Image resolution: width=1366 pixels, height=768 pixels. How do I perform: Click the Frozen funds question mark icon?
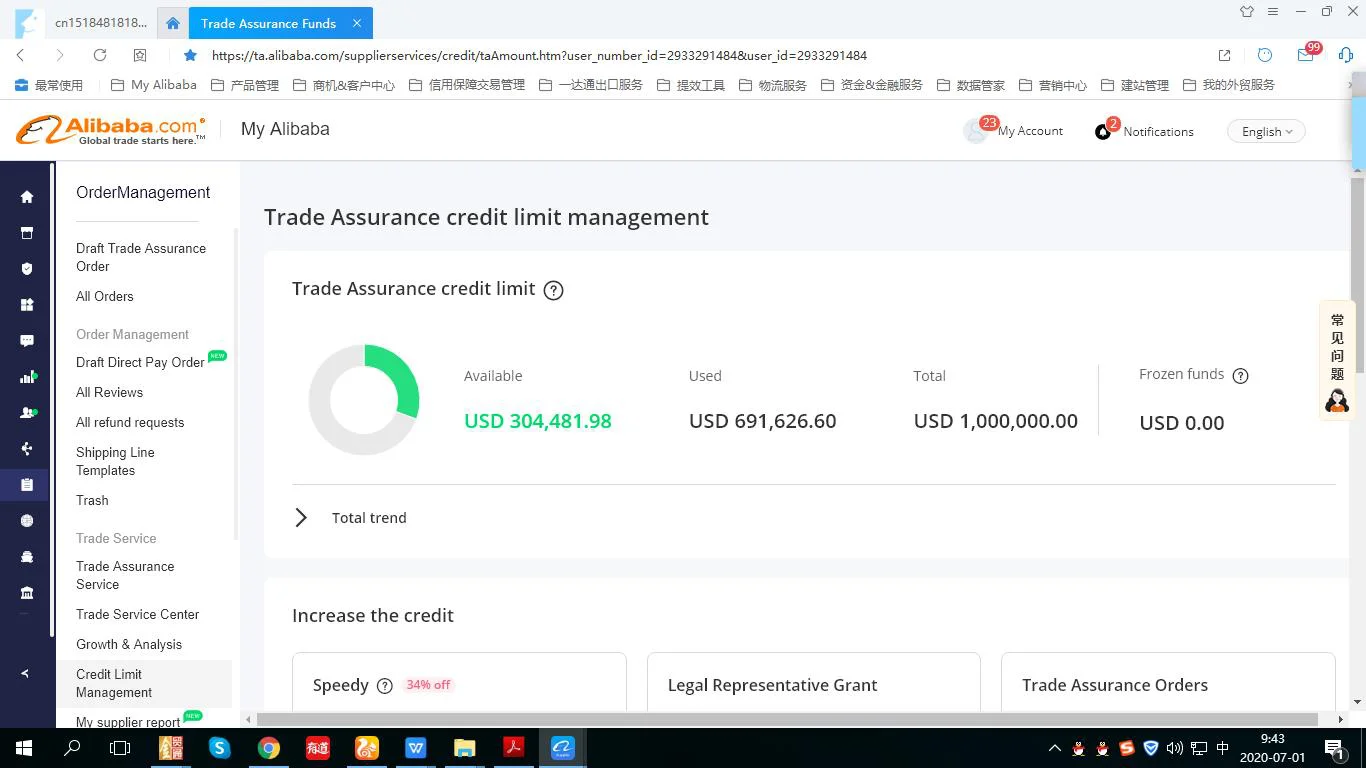[x=1240, y=376]
